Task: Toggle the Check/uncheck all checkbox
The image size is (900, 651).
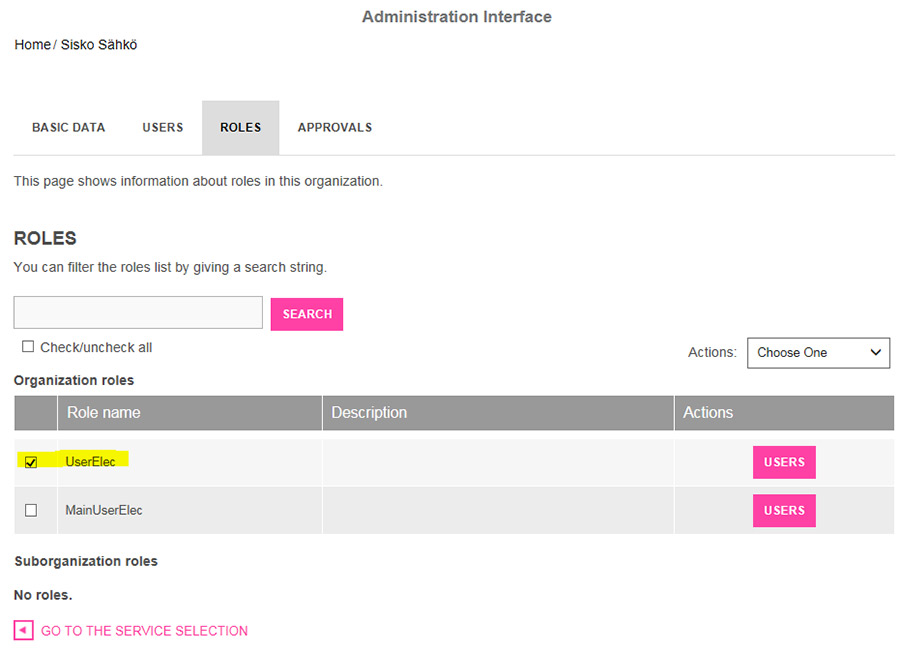Action: (x=28, y=346)
